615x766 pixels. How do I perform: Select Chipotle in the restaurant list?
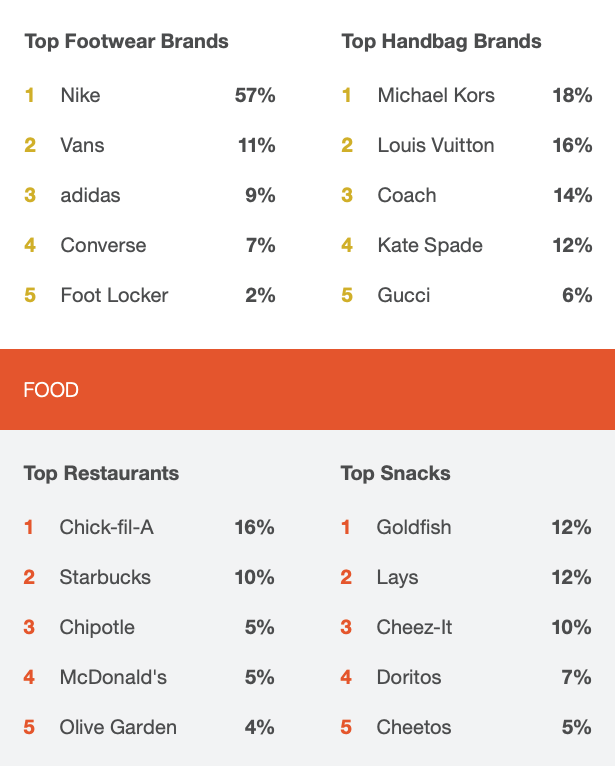click(x=97, y=628)
